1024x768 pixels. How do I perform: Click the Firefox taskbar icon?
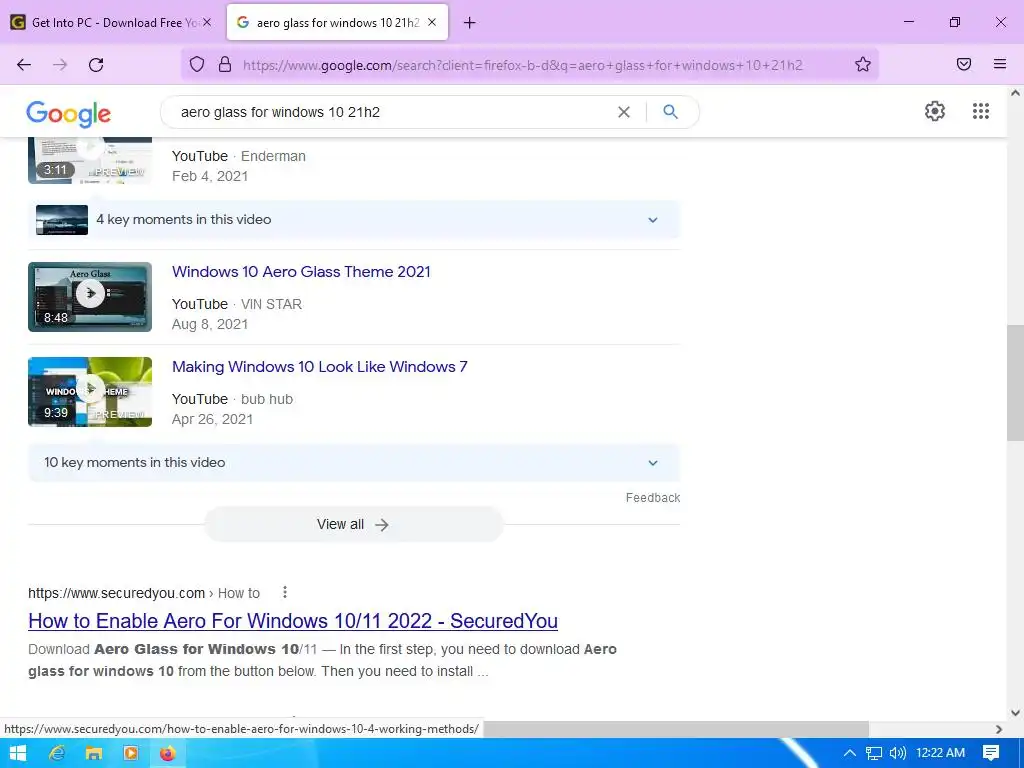coord(167,753)
